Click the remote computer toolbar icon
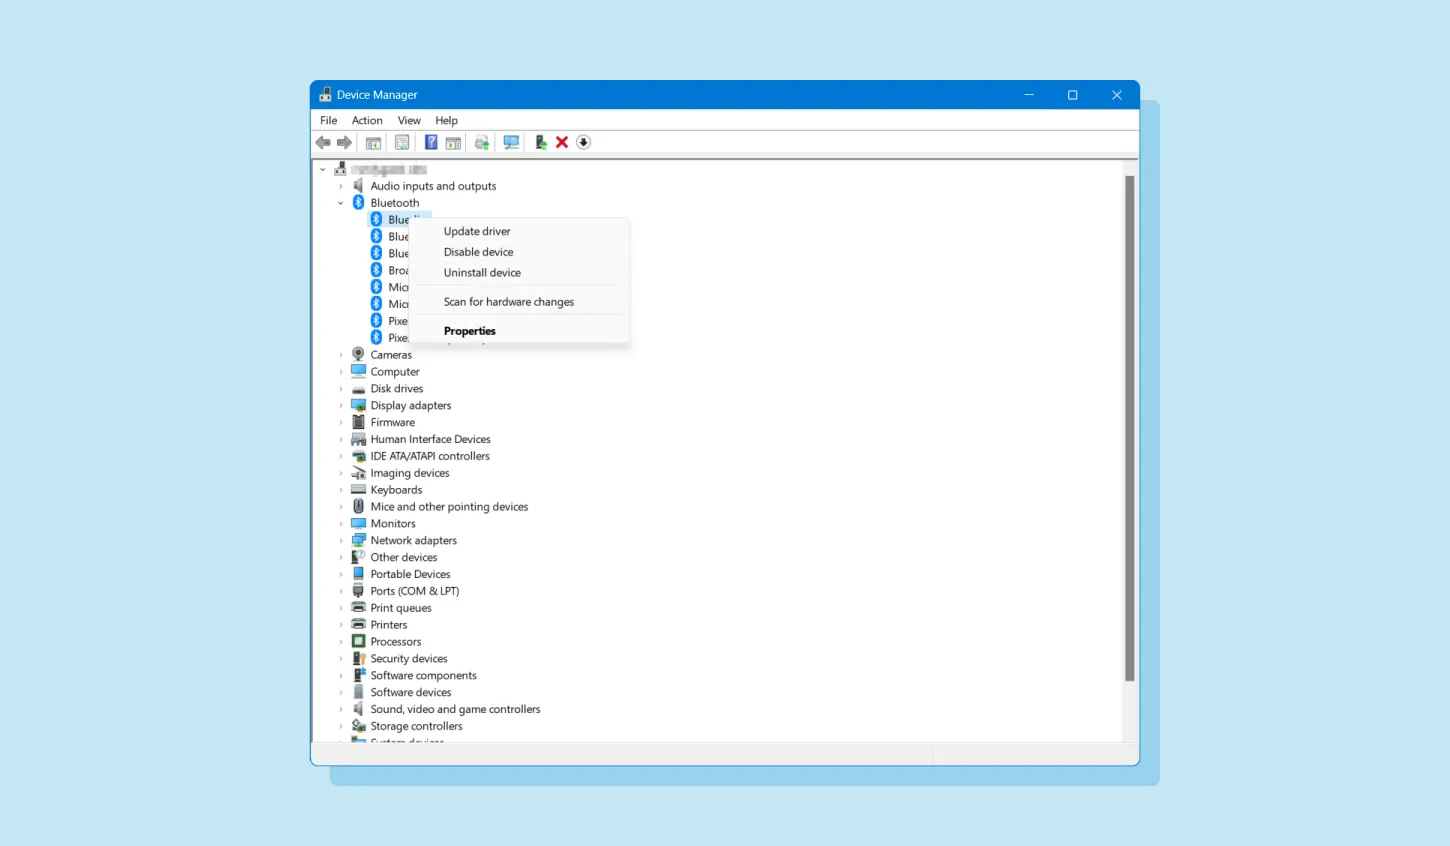This screenshot has width=1450, height=846. click(x=511, y=142)
